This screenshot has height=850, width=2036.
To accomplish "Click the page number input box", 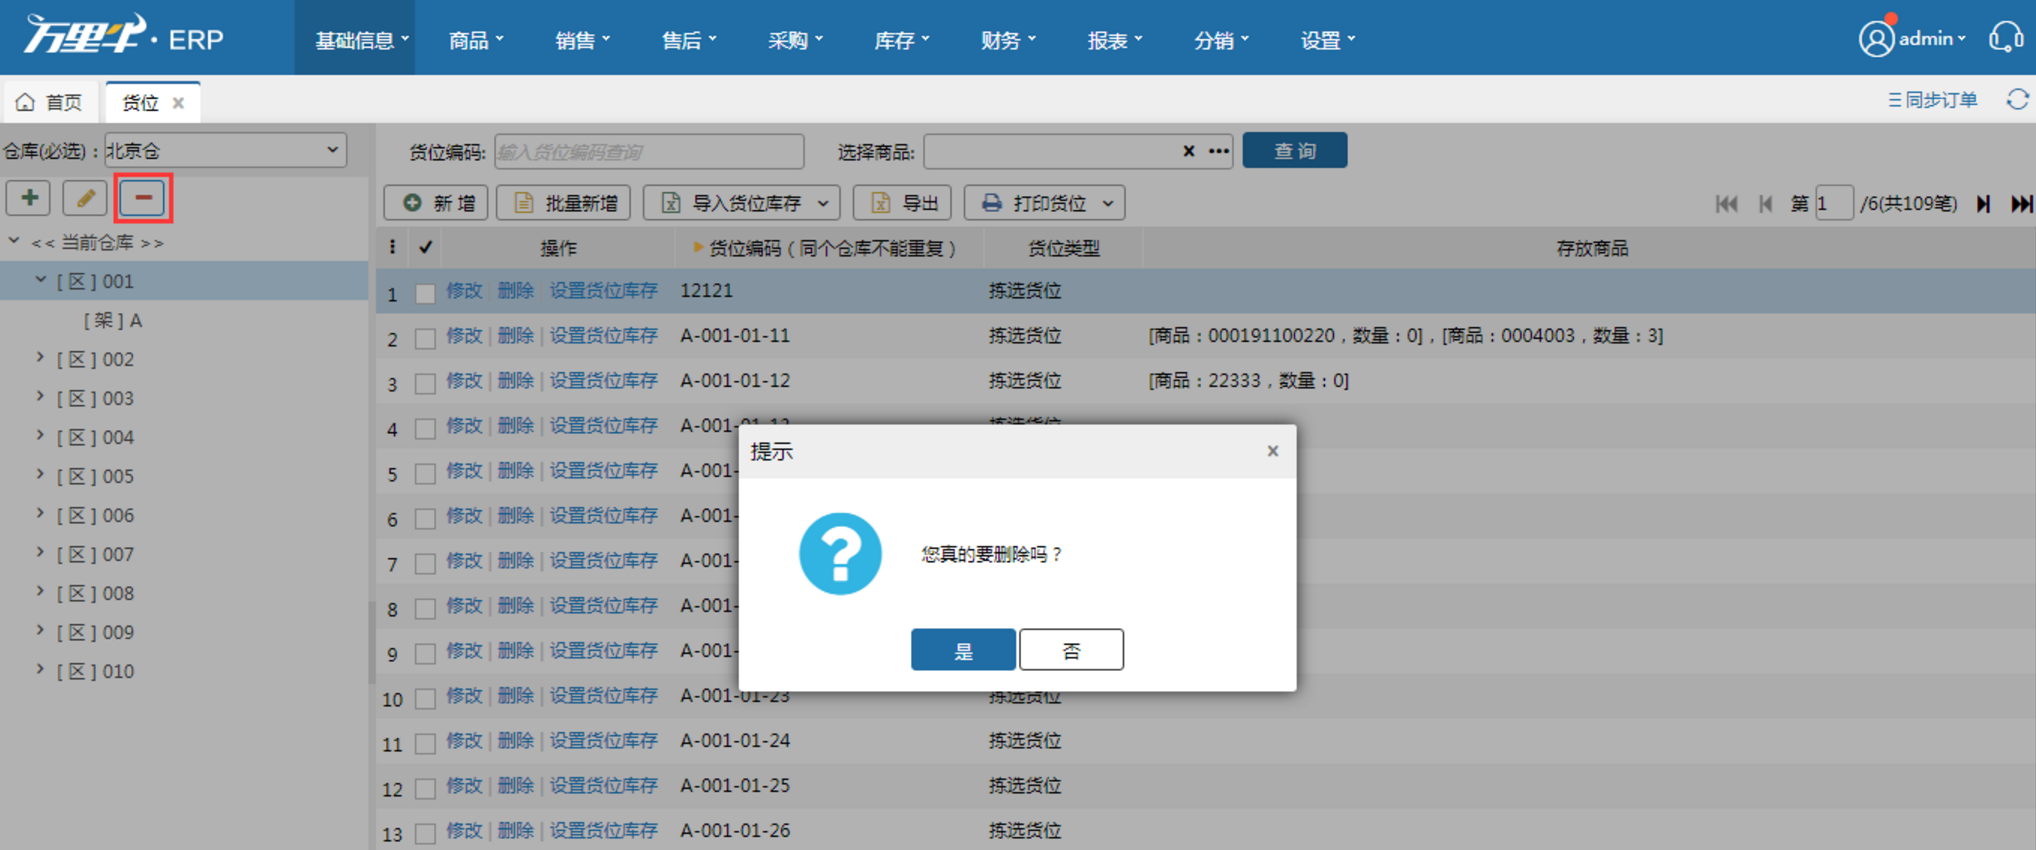I will (1834, 204).
